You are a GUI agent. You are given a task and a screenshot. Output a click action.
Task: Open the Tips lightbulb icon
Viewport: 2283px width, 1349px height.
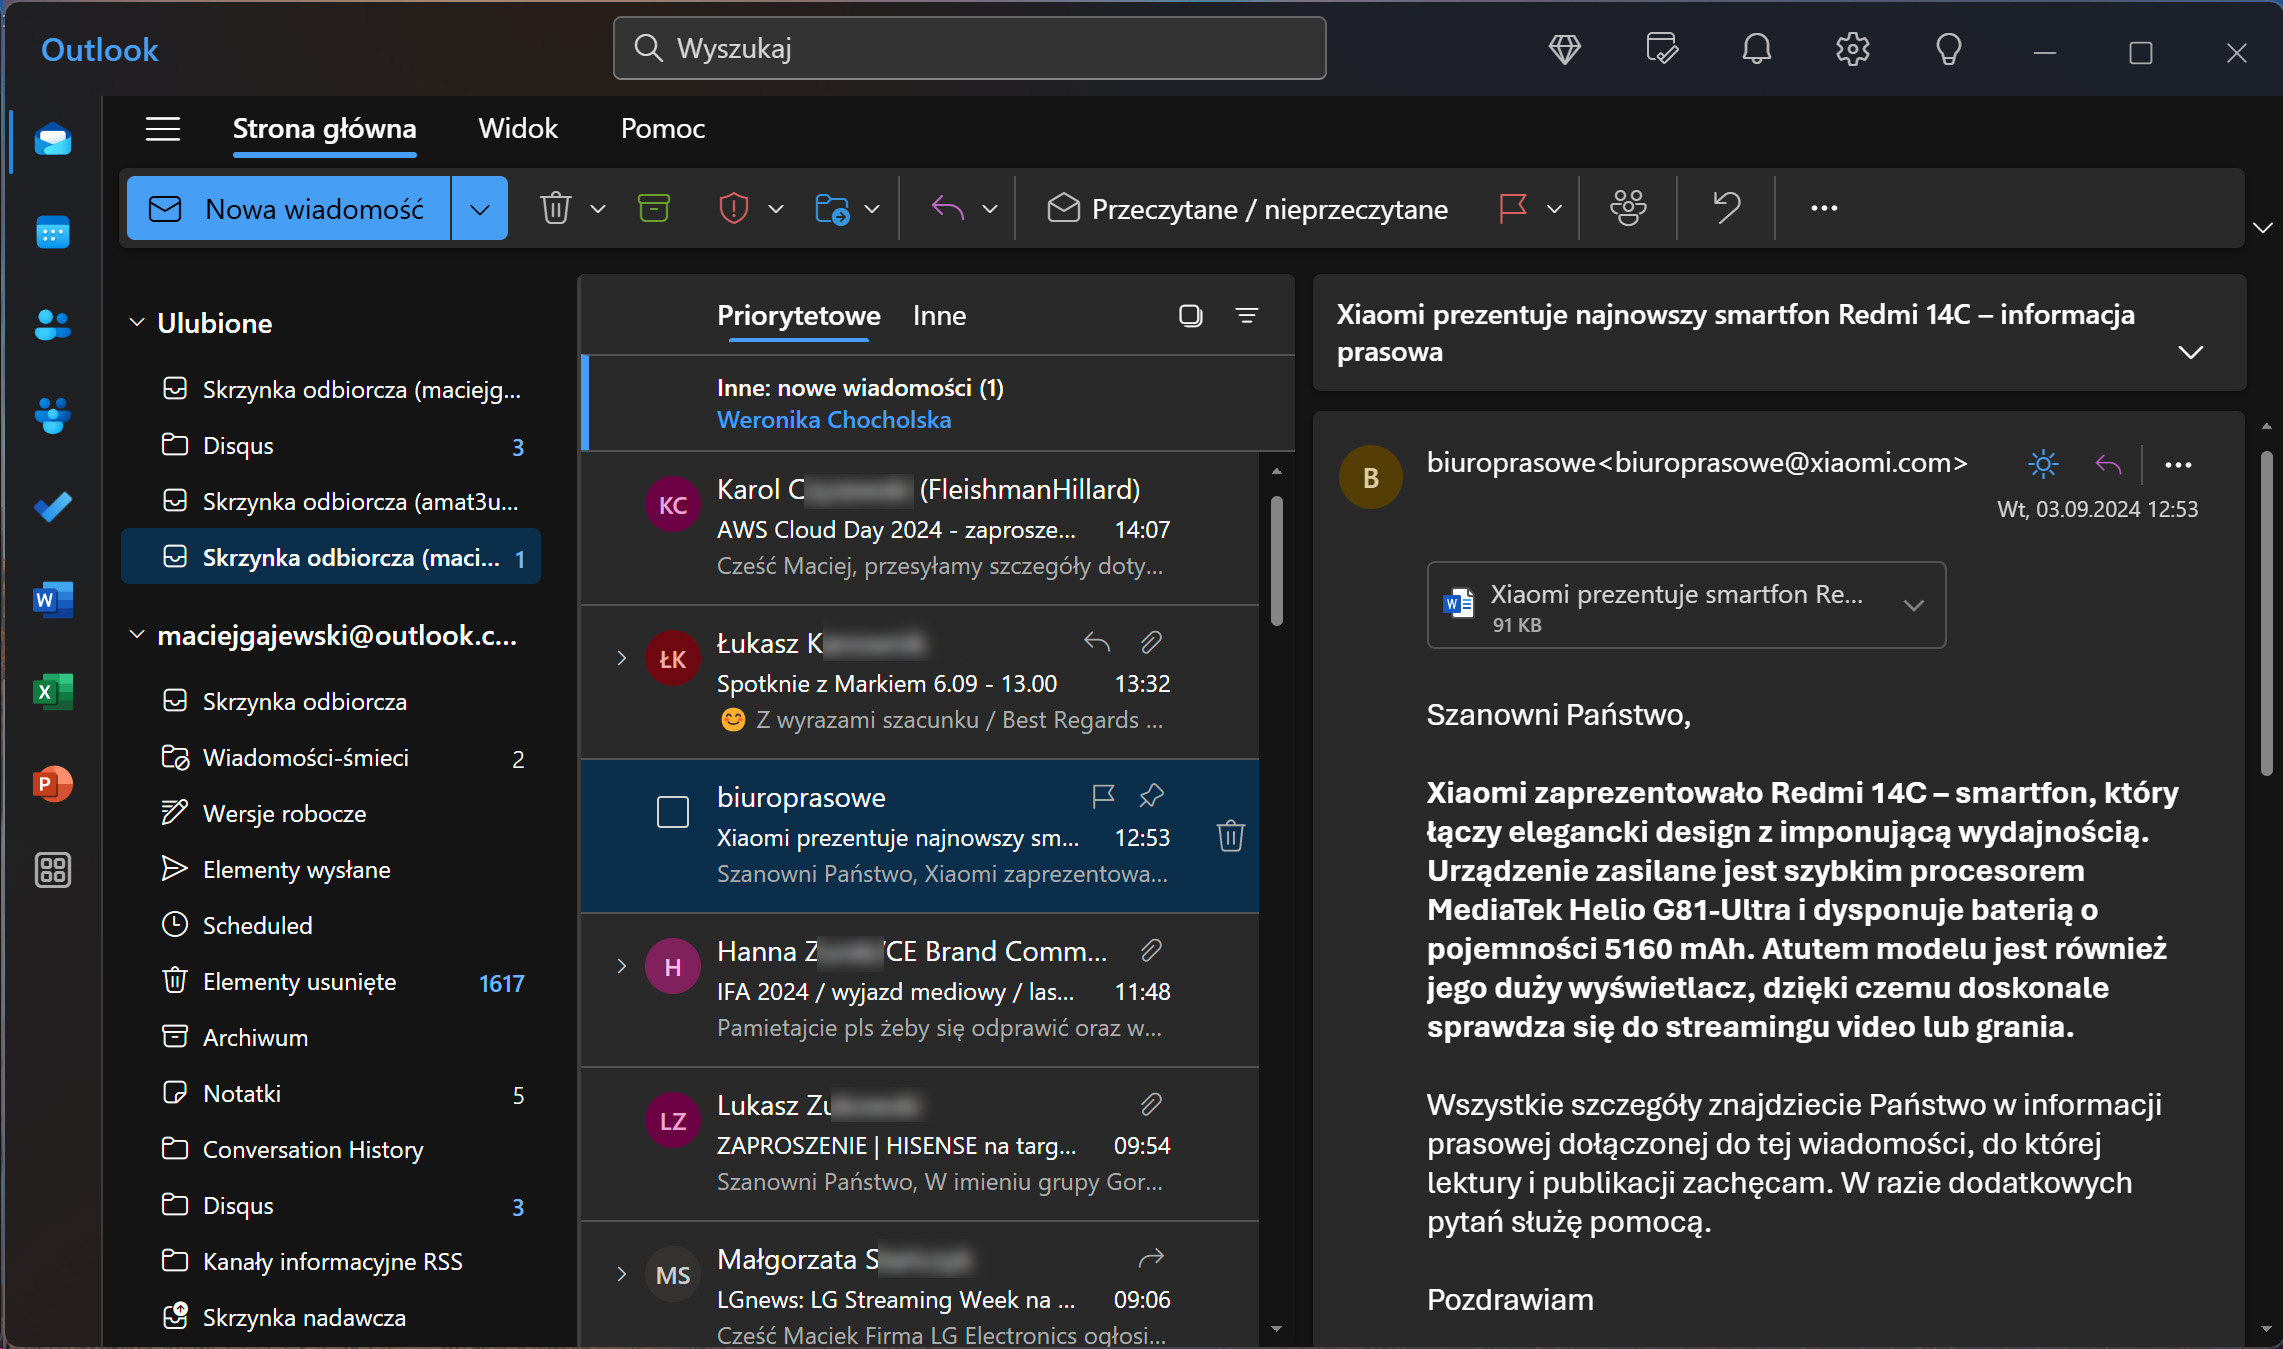[x=1949, y=50]
